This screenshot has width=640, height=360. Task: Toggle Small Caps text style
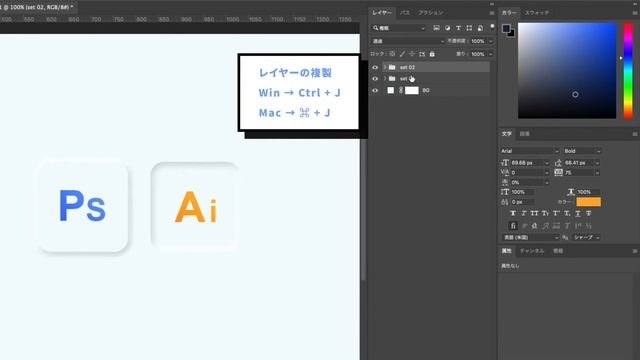545,213
